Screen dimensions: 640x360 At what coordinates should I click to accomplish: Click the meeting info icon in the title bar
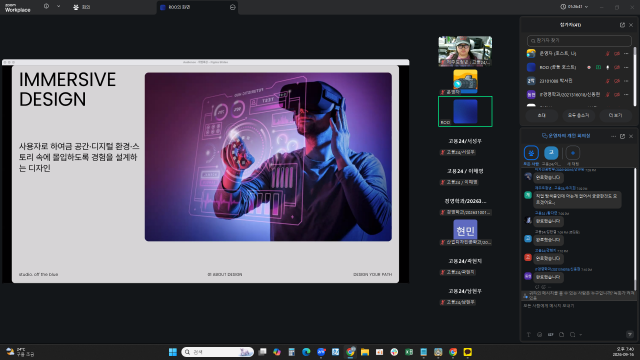(47, 7)
